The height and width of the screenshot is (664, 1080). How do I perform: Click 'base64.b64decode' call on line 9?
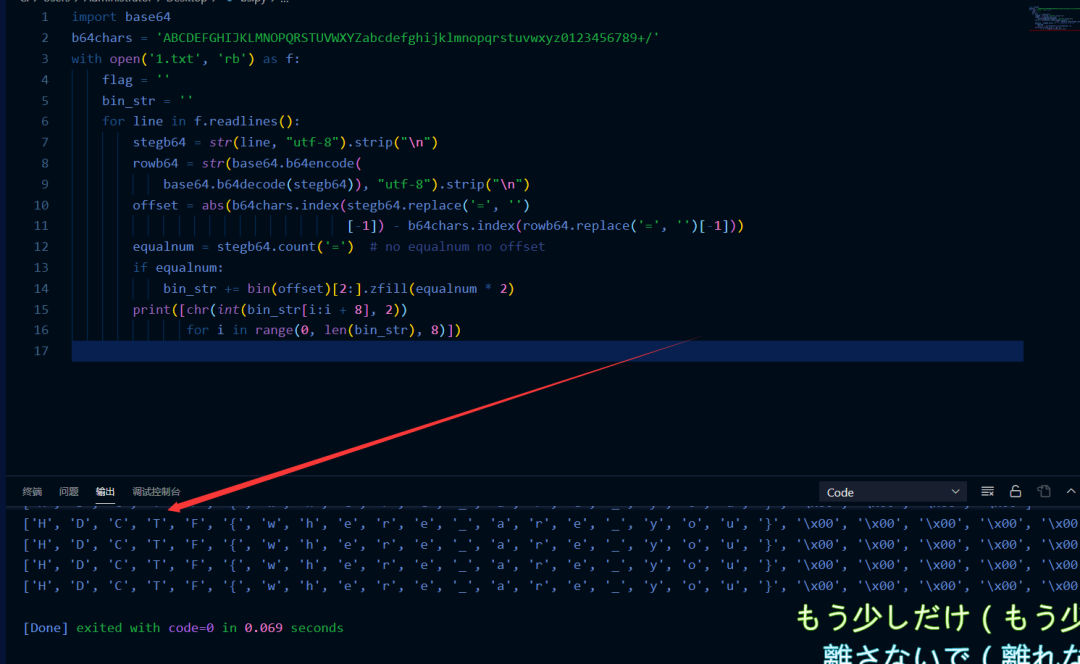224,185
